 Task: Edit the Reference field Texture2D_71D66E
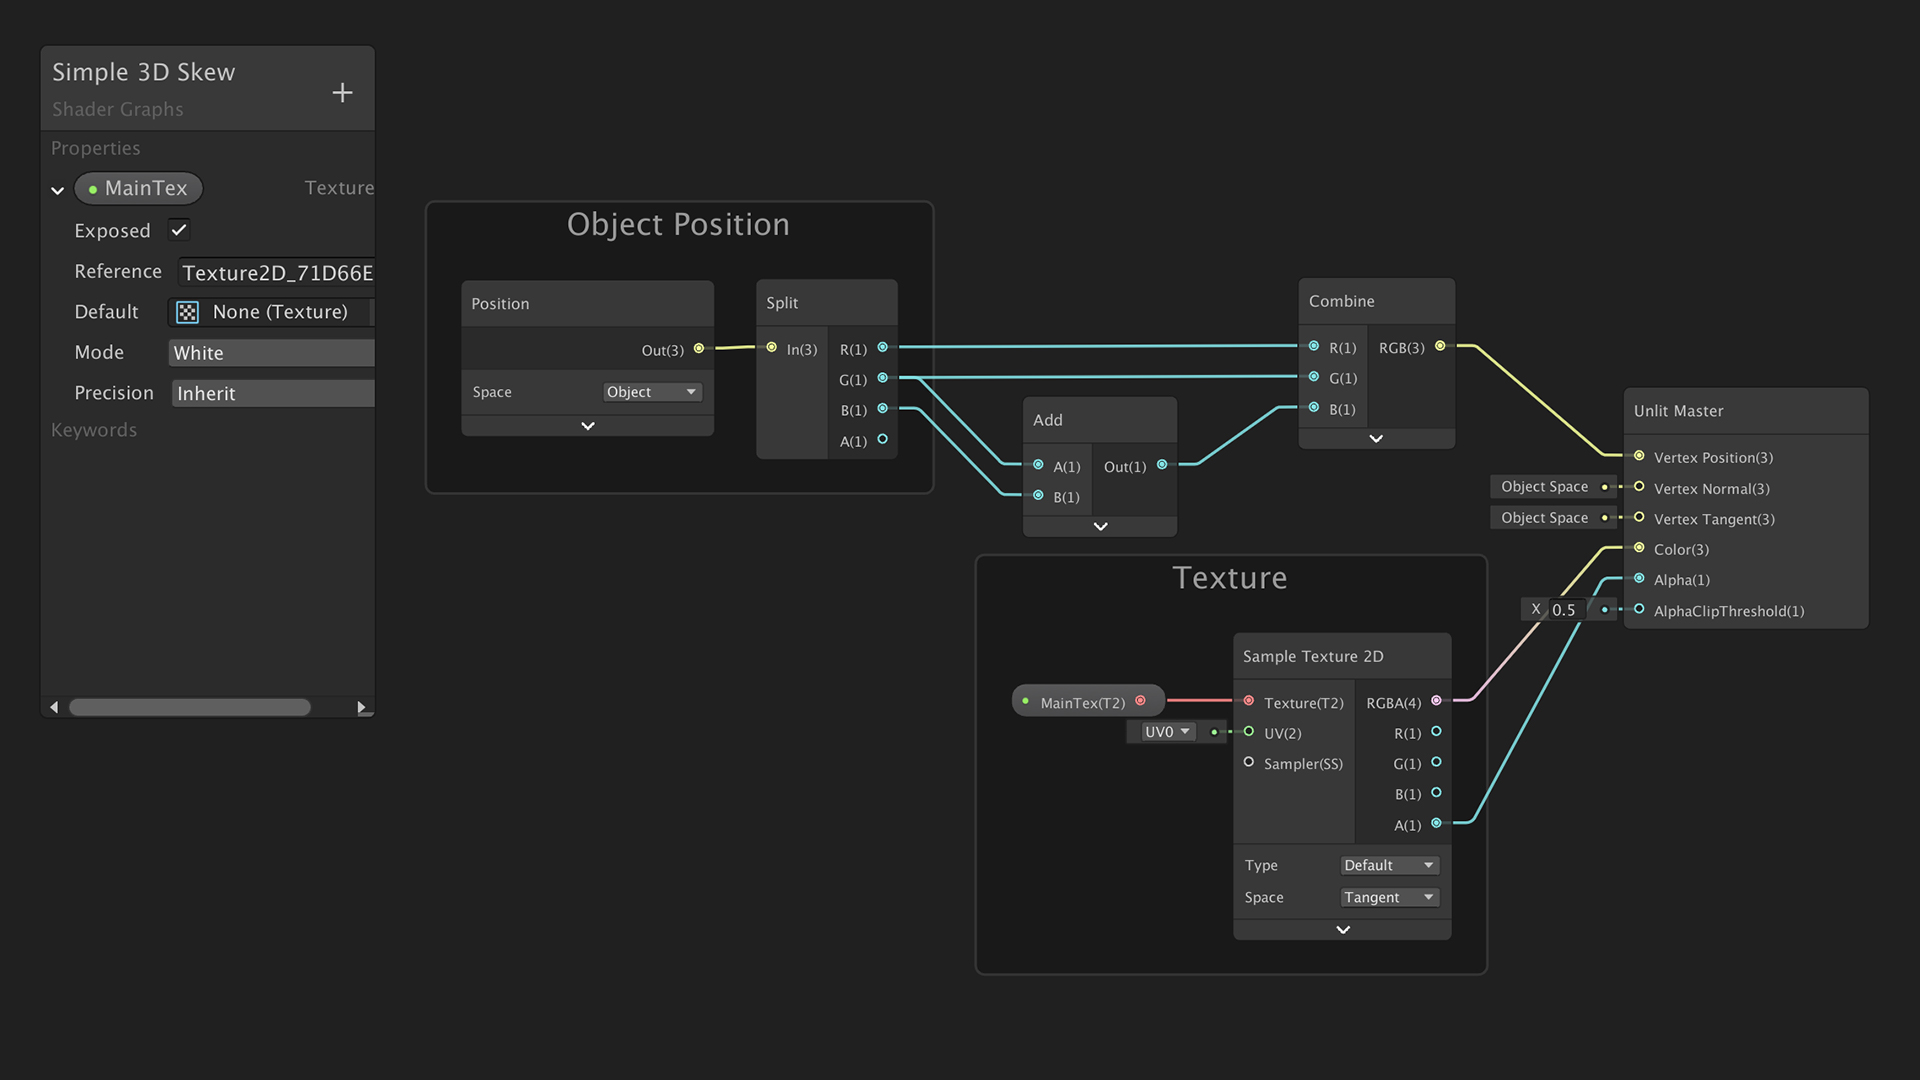coord(277,273)
